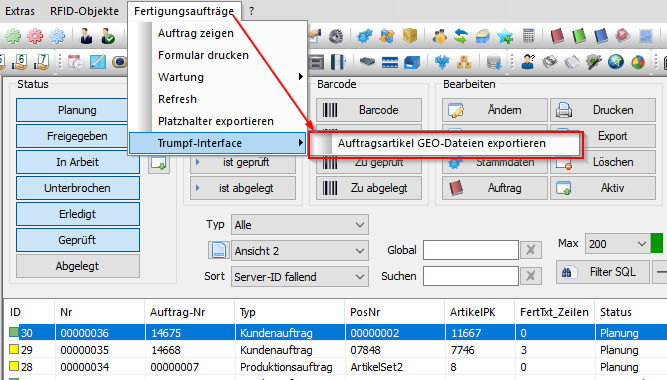Click the yellow box toolbar icon
The width and height of the screenshot is (667, 380).
(410, 36)
